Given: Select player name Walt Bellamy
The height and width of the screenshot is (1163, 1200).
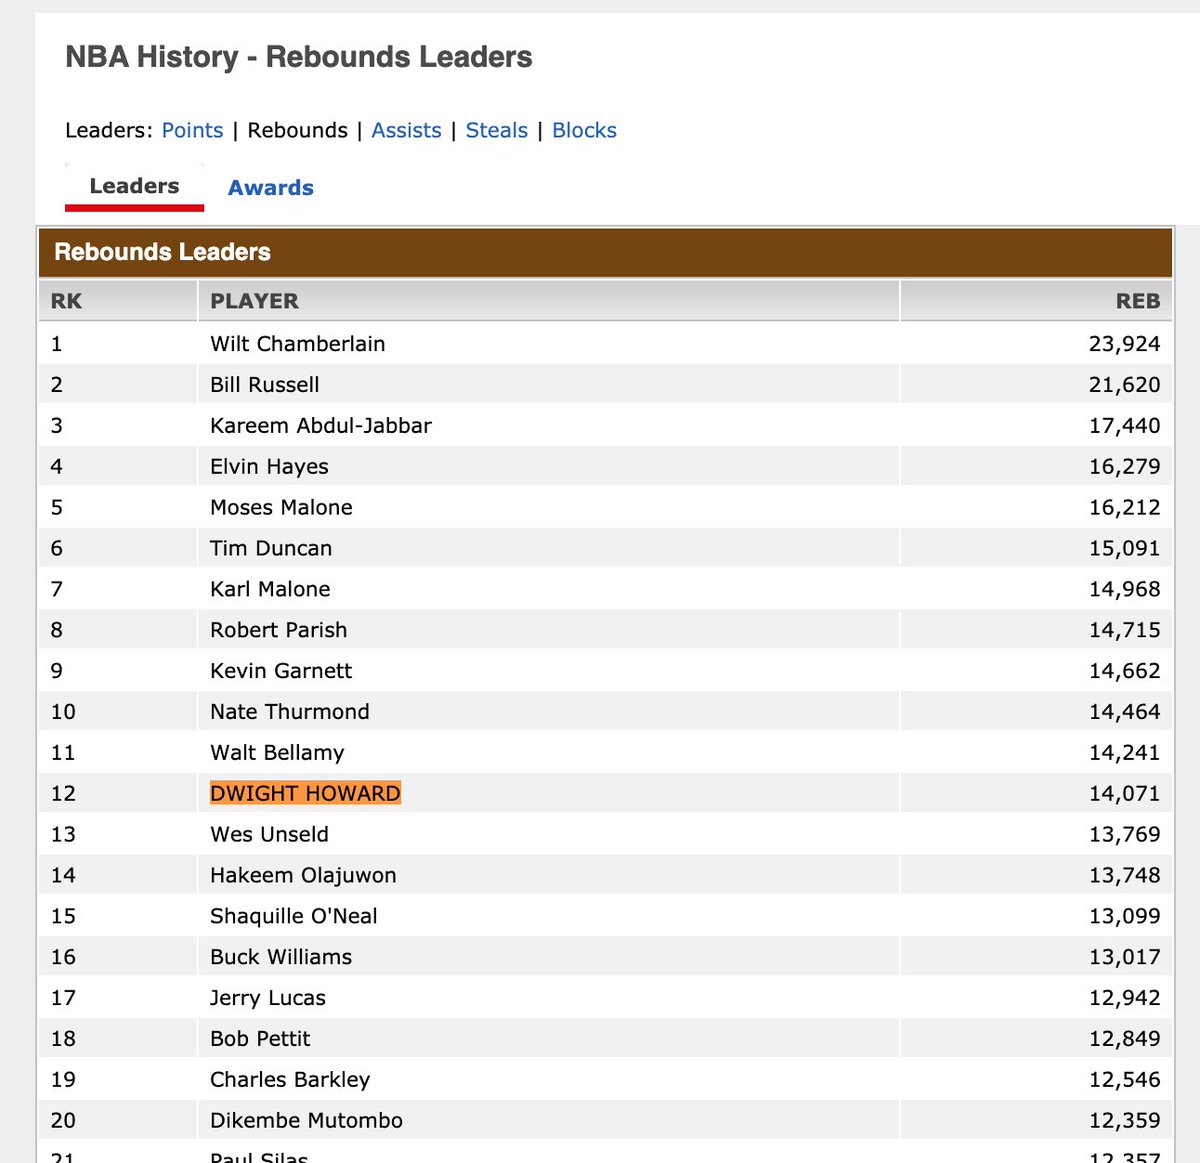Looking at the screenshot, I should click(277, 753).
